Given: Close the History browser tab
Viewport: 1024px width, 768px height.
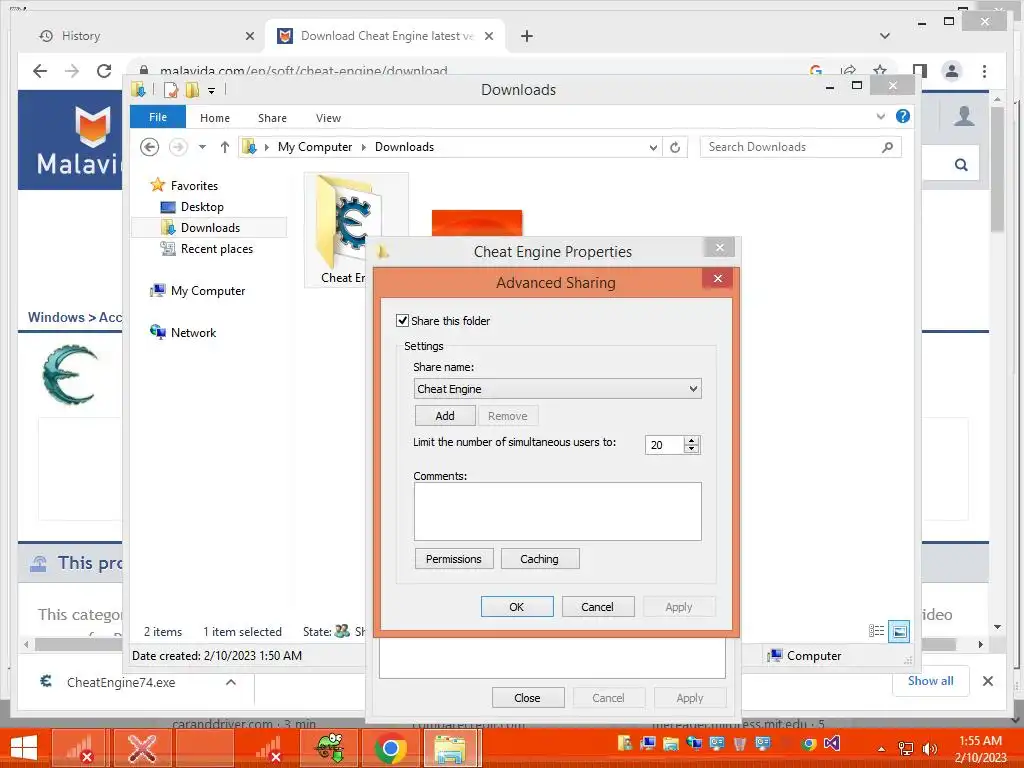Looking at the screenshot, I should tap(249, 37).
